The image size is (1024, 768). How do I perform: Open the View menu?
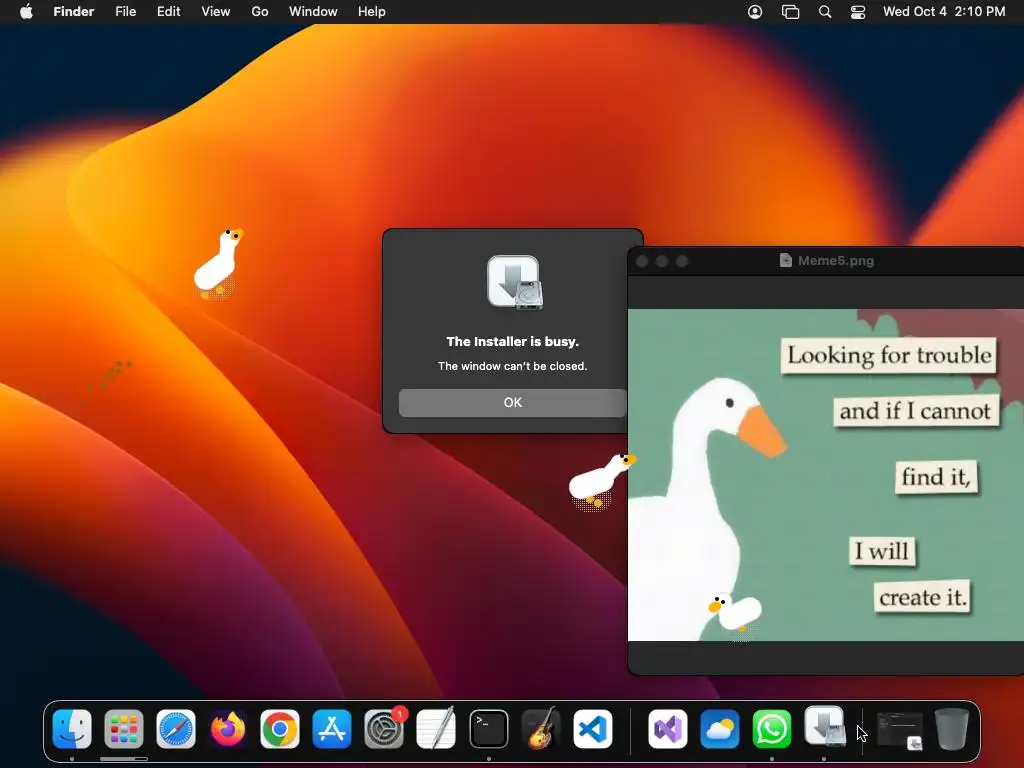[216, 12]
